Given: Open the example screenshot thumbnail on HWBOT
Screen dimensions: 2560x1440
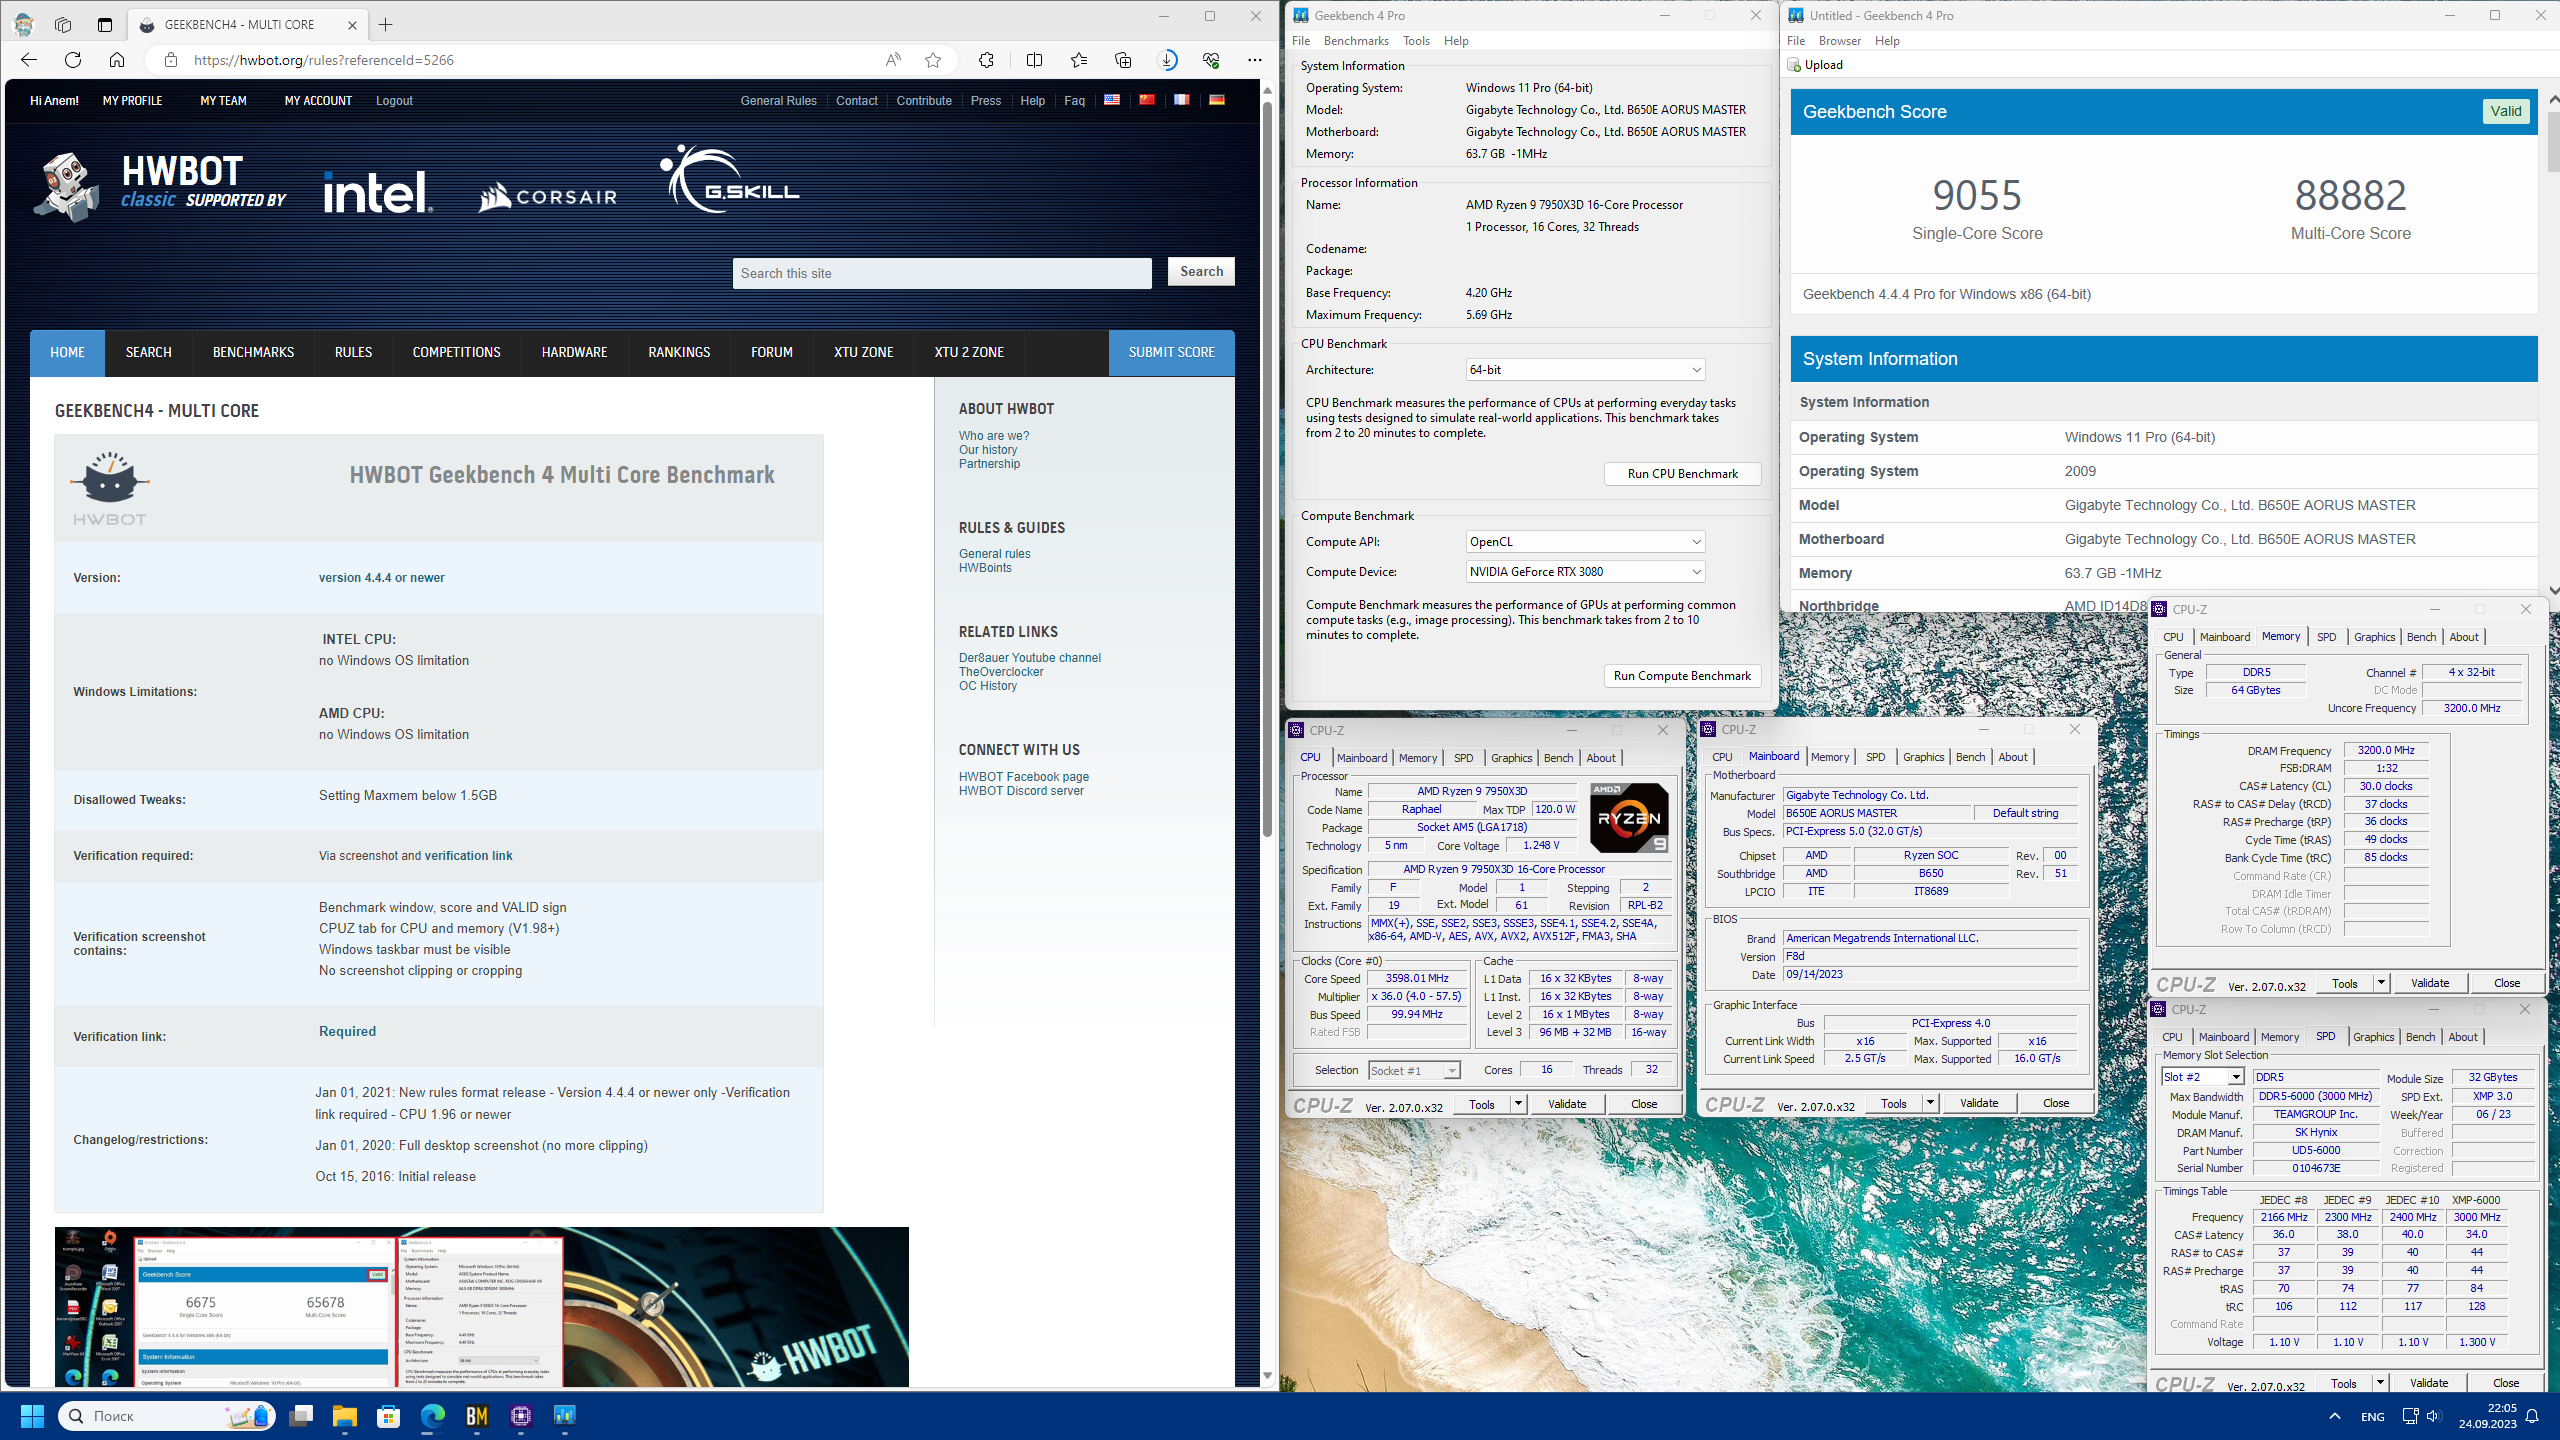Looking at the screenshot, I should [x=481, y=1307].
